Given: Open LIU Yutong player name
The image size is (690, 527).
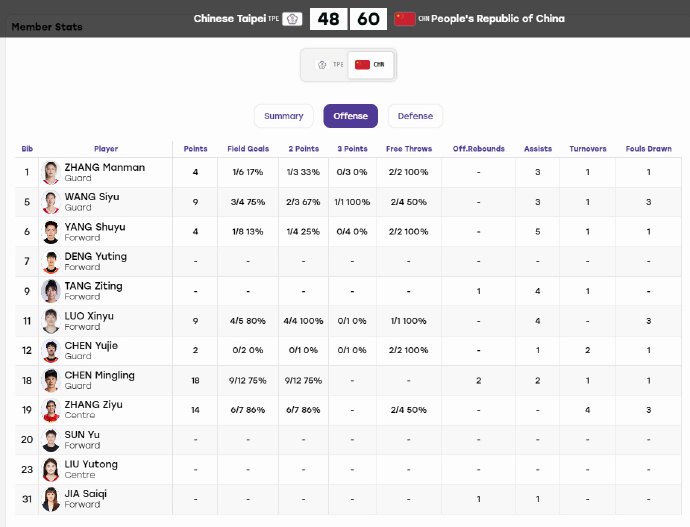Looking at the screenshot, I should pyautogui.click(x=91, y=464).
